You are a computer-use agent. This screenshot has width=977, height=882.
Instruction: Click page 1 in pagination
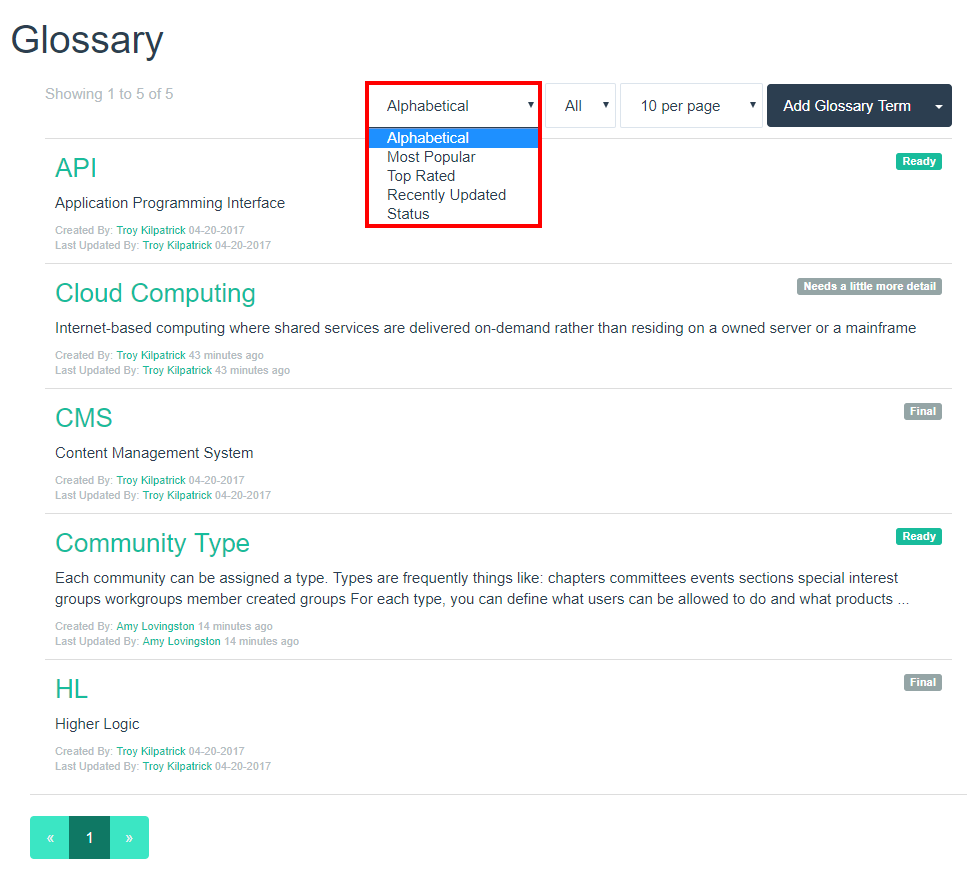pyautogui.click(x=89, y=837)
